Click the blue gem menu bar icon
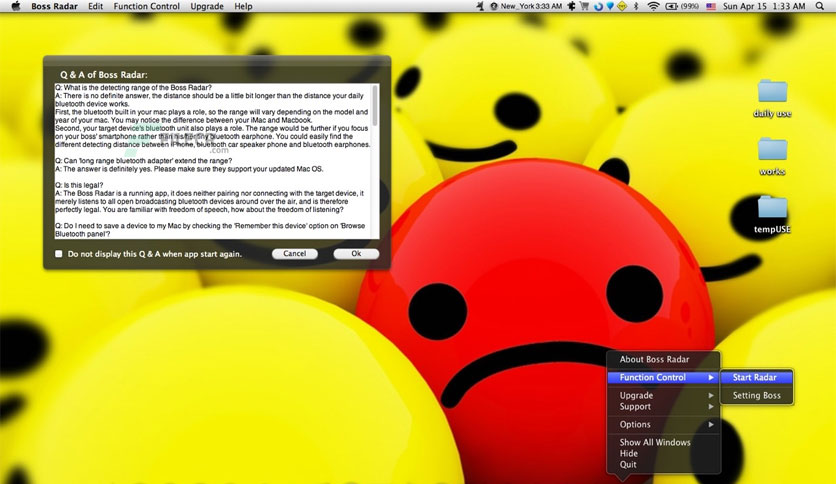 pyautogui.click(x=610, y=6)
